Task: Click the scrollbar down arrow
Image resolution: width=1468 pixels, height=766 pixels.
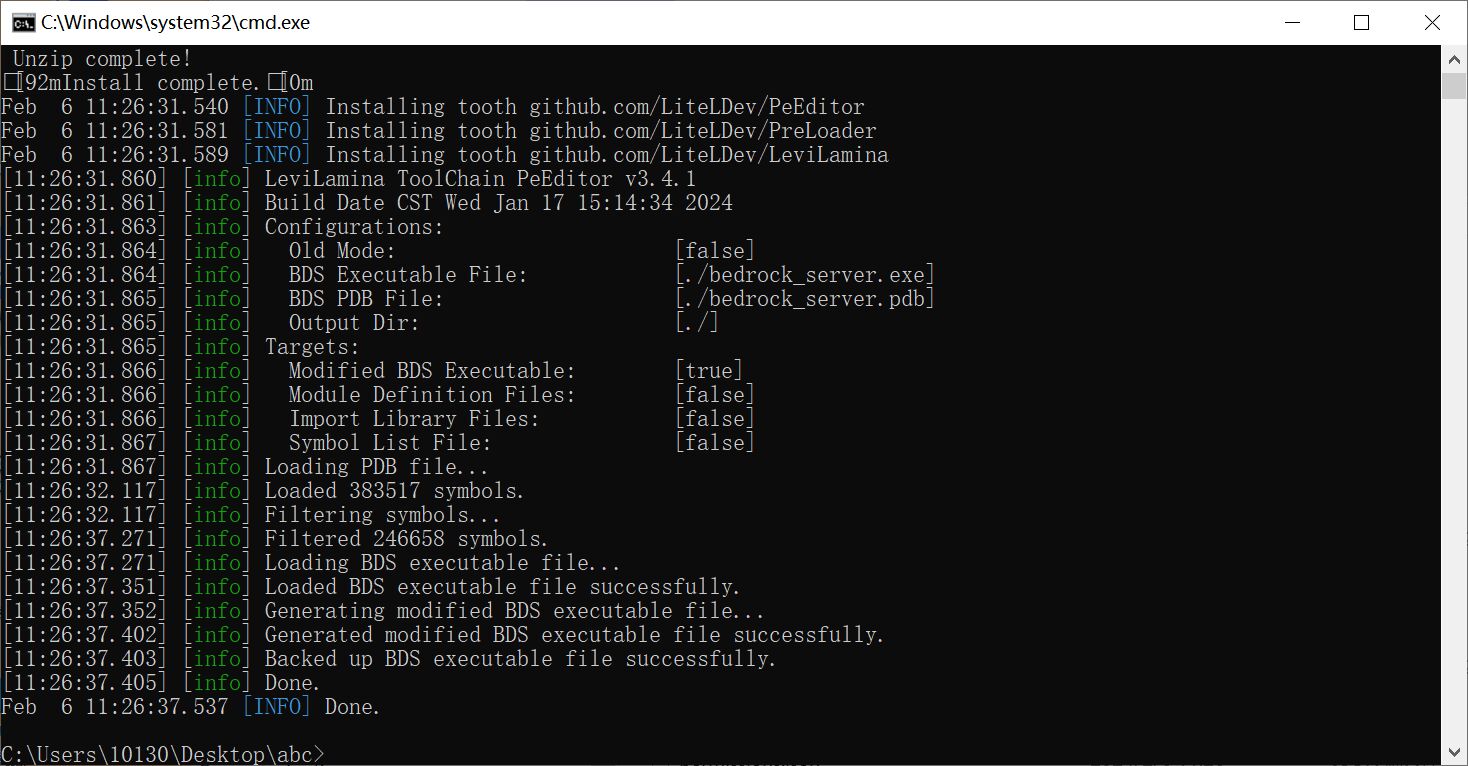Action: 1454,752
